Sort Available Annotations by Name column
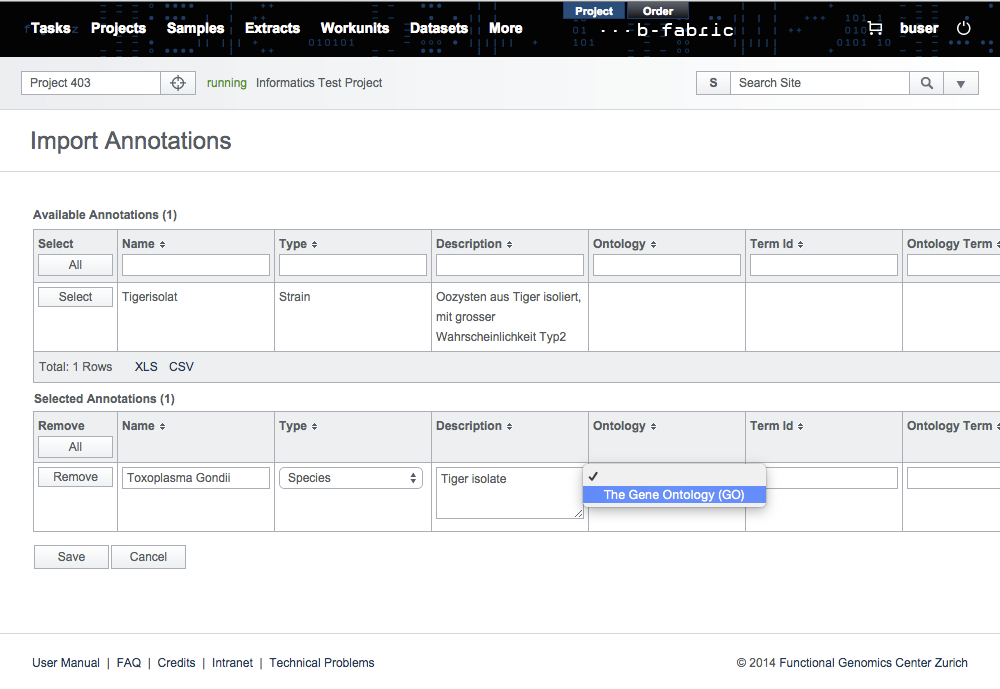 click(143, 244)
